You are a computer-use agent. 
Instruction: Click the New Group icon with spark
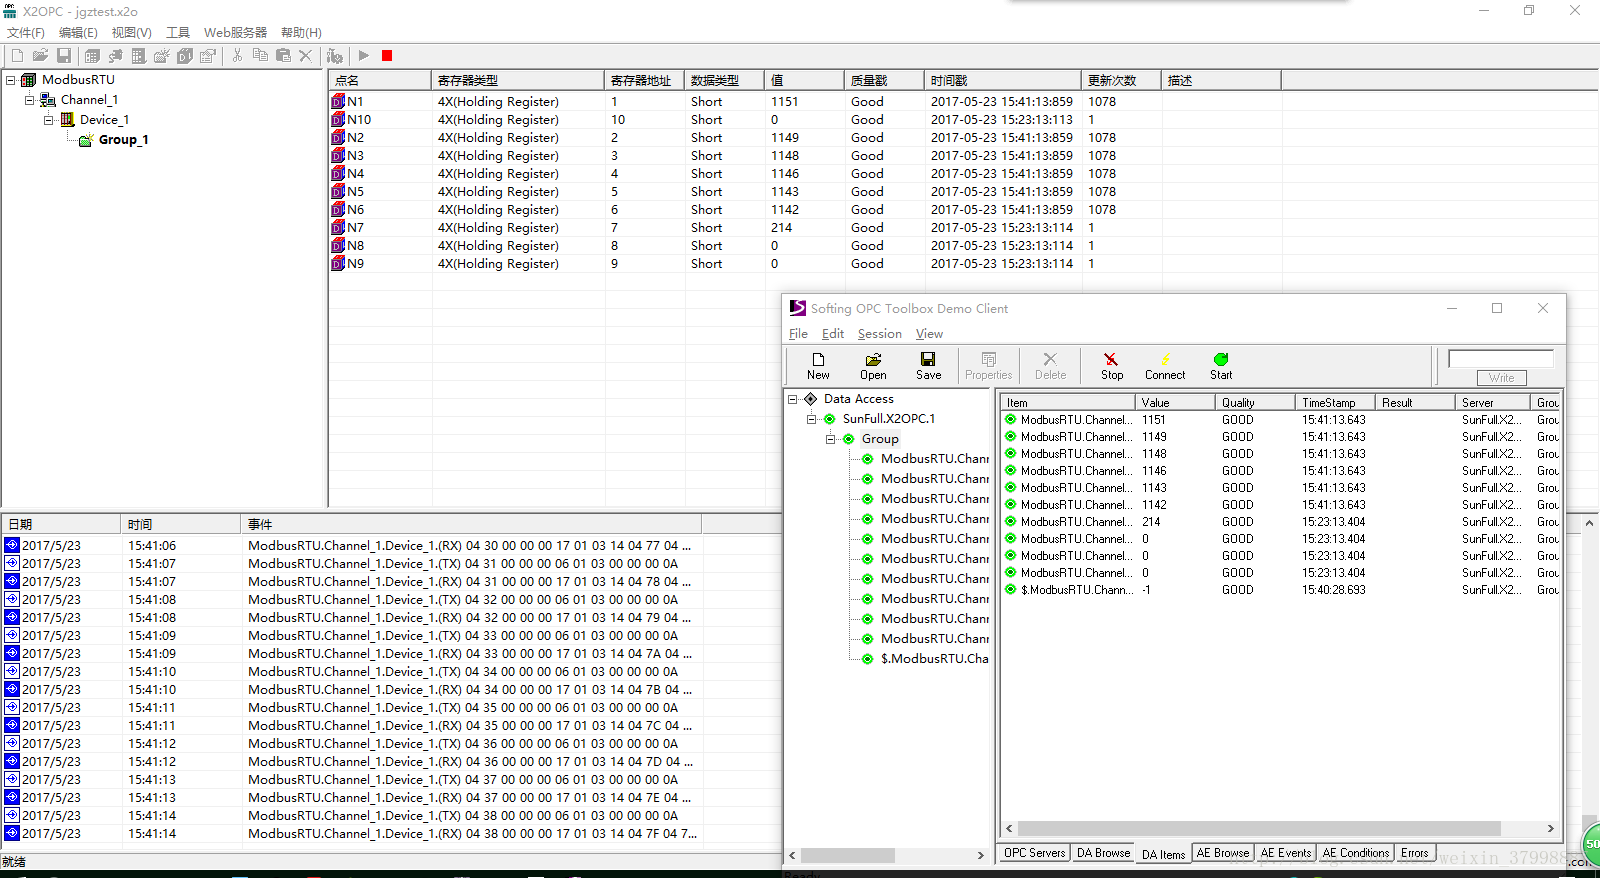[161, 56]
